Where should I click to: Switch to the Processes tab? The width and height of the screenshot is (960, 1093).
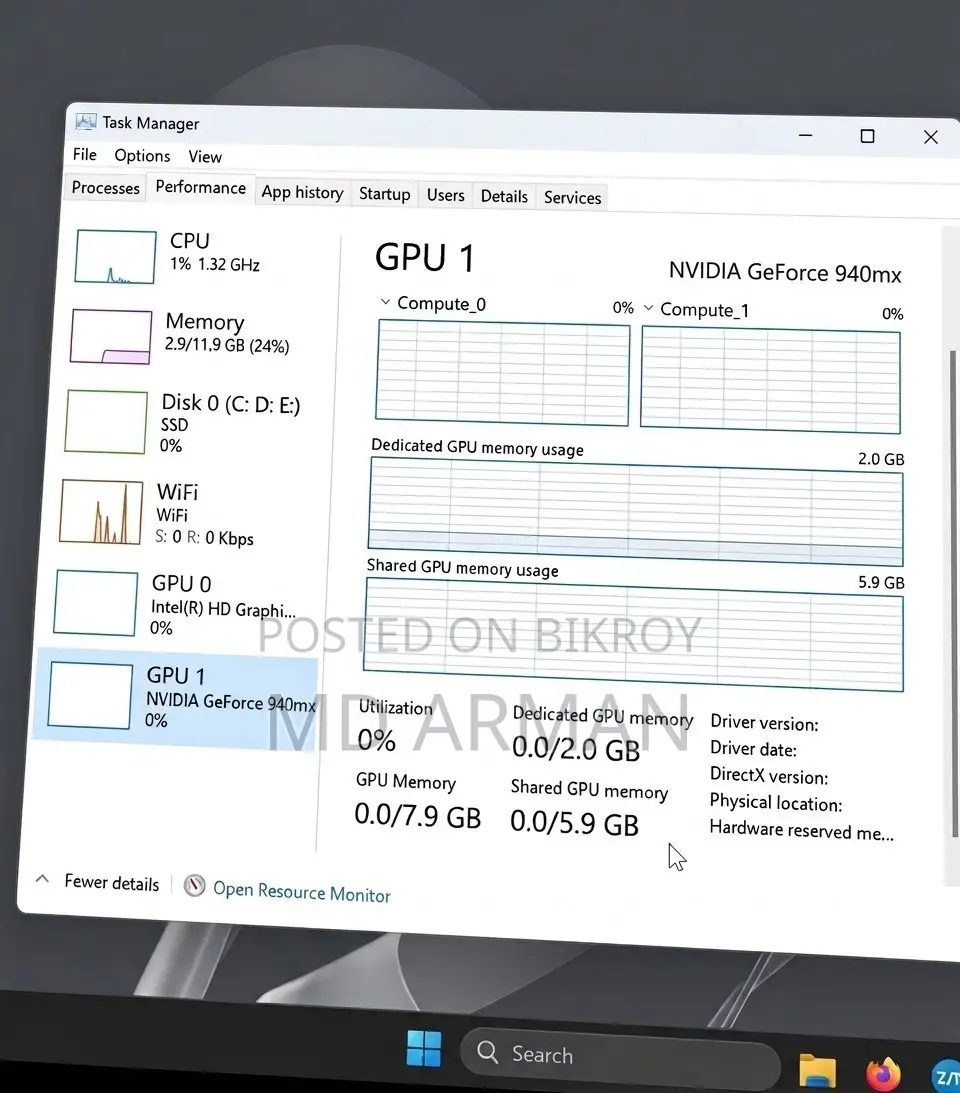(x=105, y=188)
